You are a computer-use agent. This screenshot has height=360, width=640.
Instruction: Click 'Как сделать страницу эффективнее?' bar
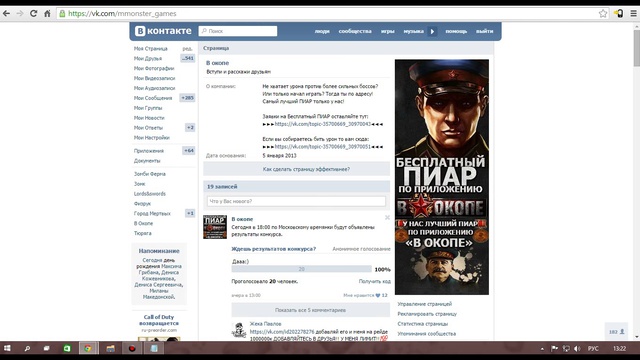(x=297, y=169)
